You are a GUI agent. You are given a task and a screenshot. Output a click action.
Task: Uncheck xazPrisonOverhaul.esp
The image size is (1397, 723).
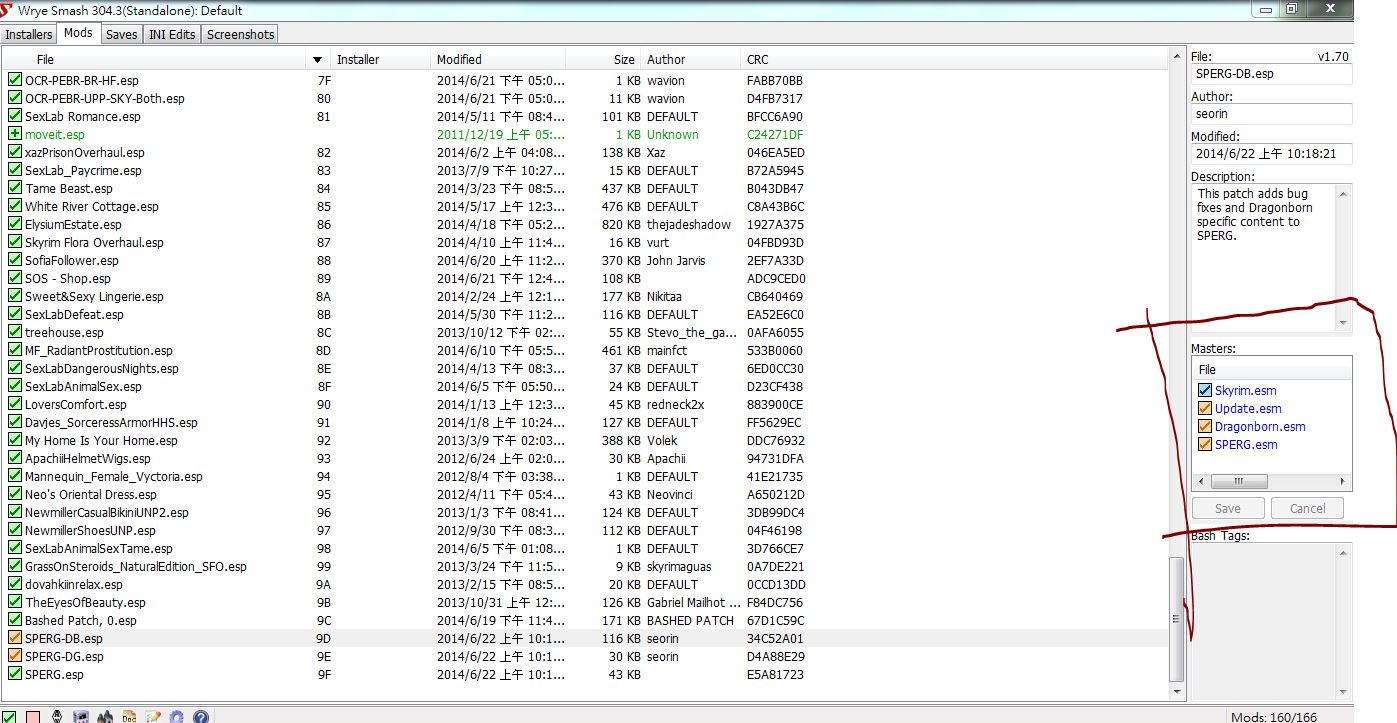[14, 152]
